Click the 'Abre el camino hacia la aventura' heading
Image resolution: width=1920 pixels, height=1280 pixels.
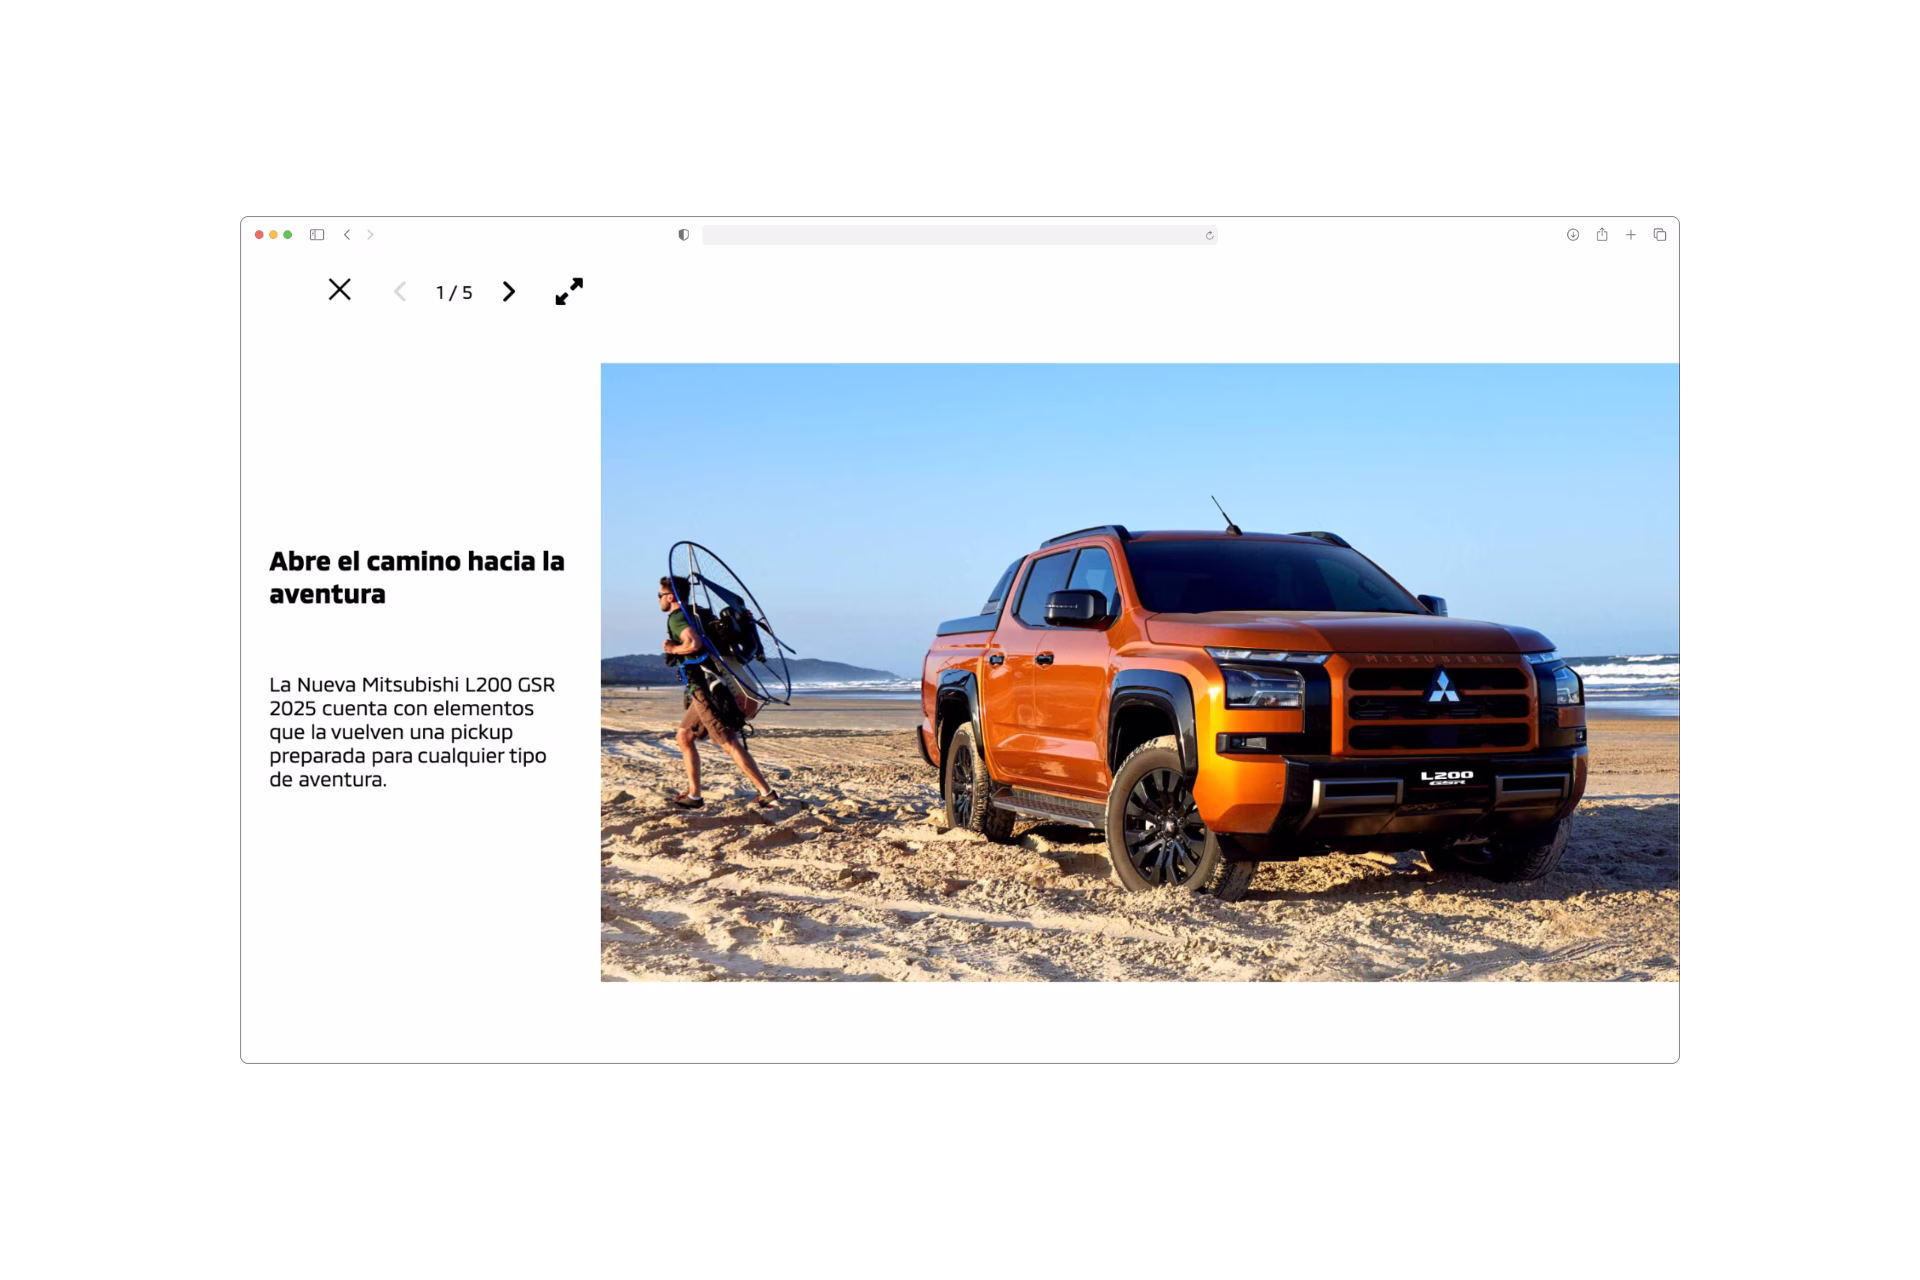416,577
